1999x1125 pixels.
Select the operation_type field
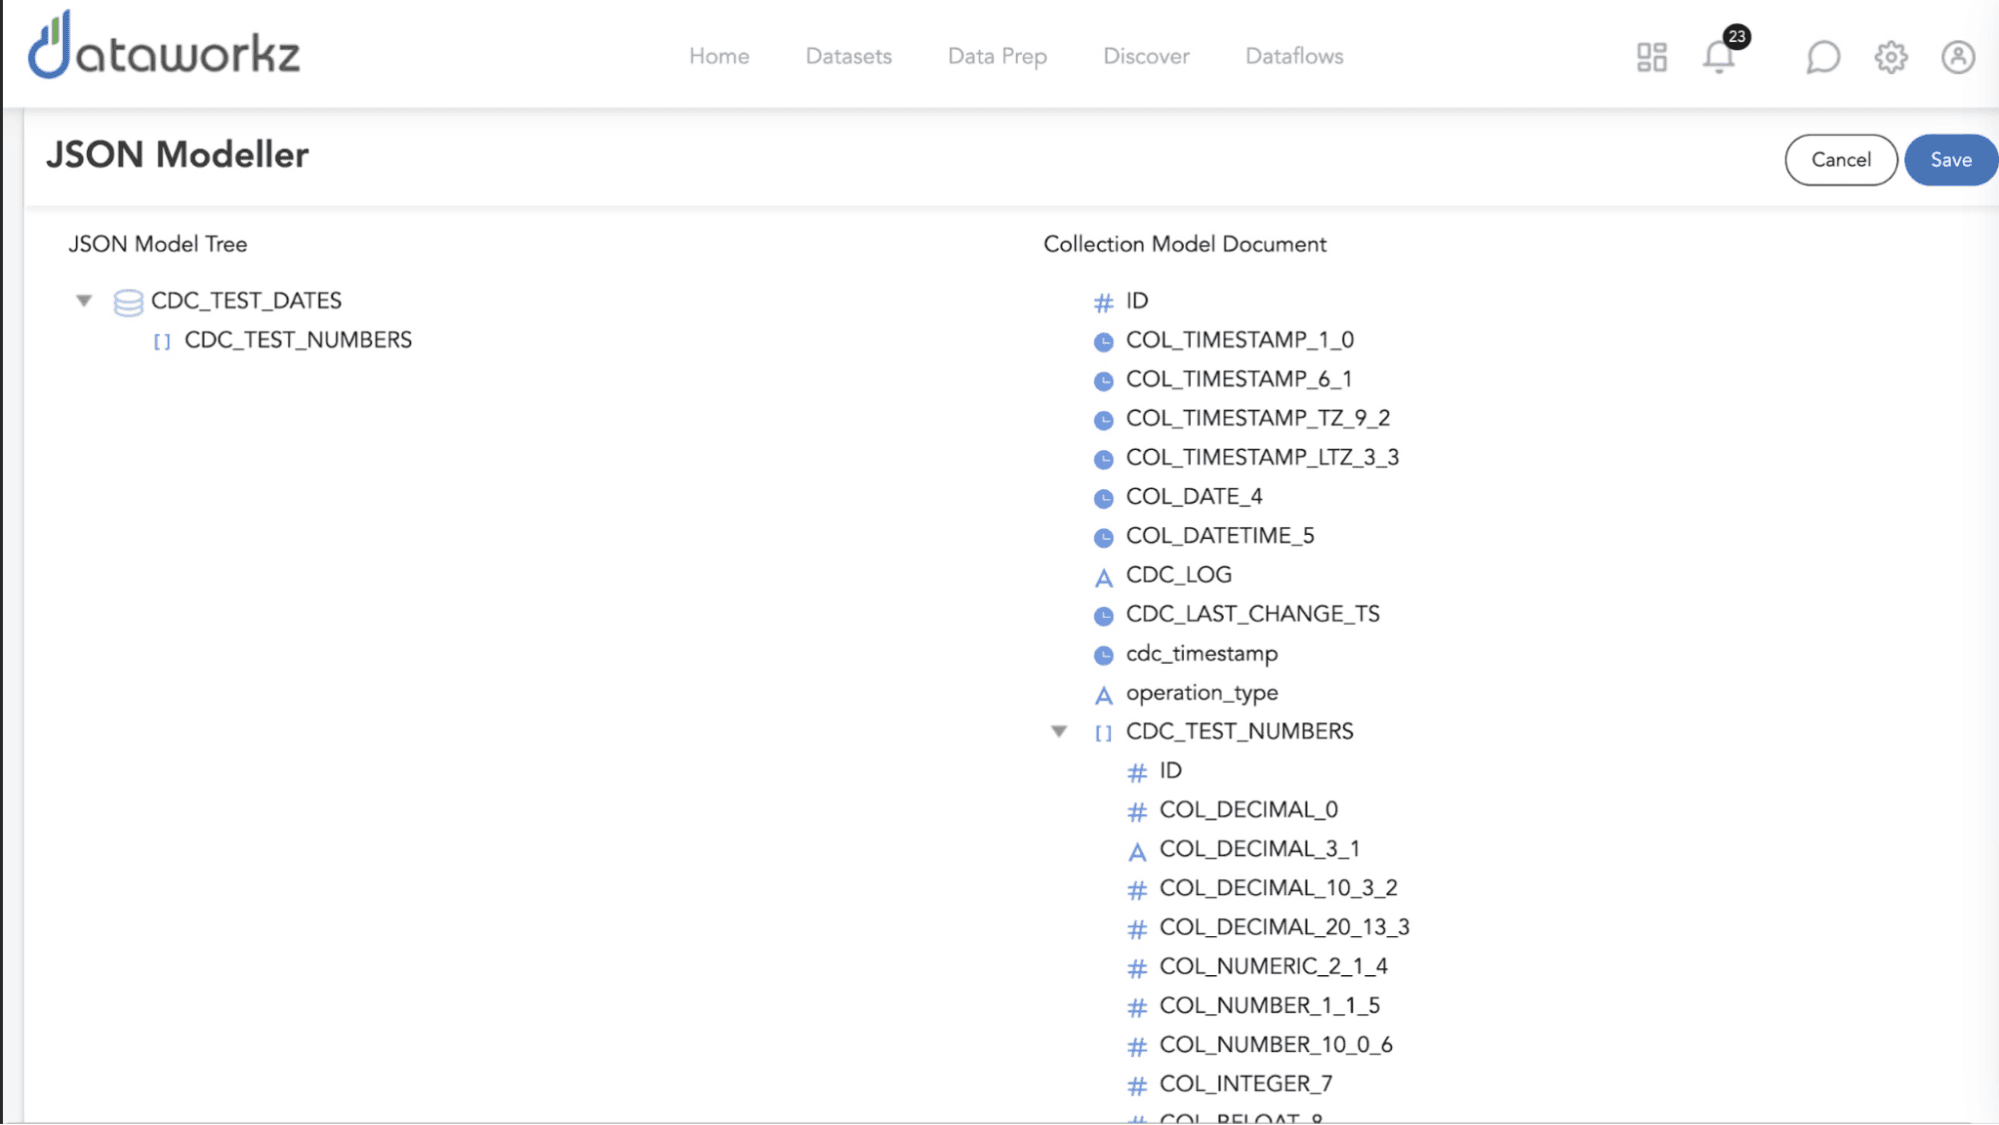point(1201,693)
